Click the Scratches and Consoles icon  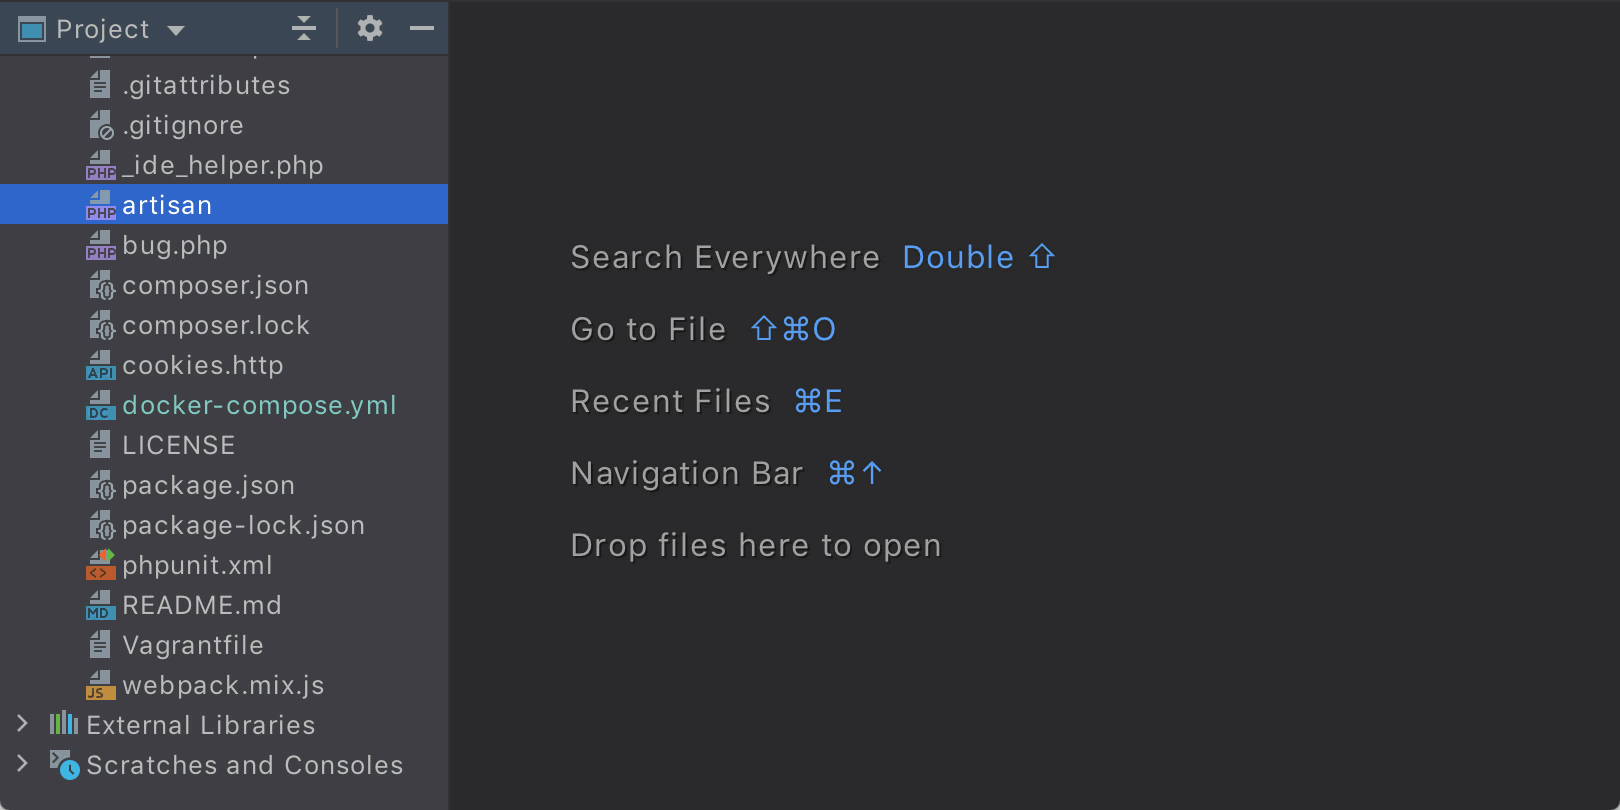(x=64, y=765)
